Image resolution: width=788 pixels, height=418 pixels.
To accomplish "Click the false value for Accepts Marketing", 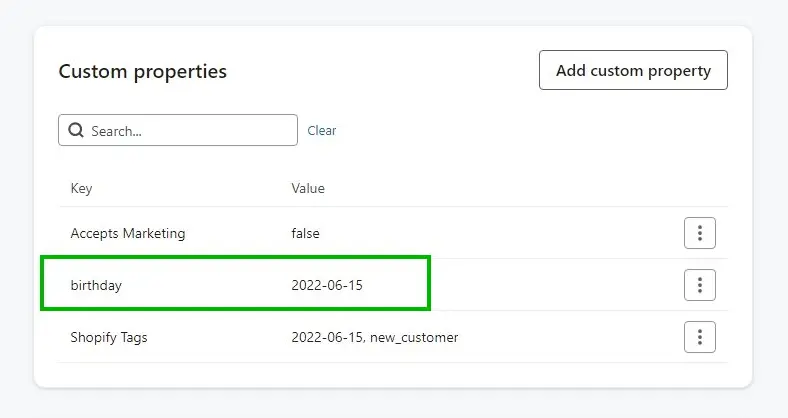I will pos(306,233).
